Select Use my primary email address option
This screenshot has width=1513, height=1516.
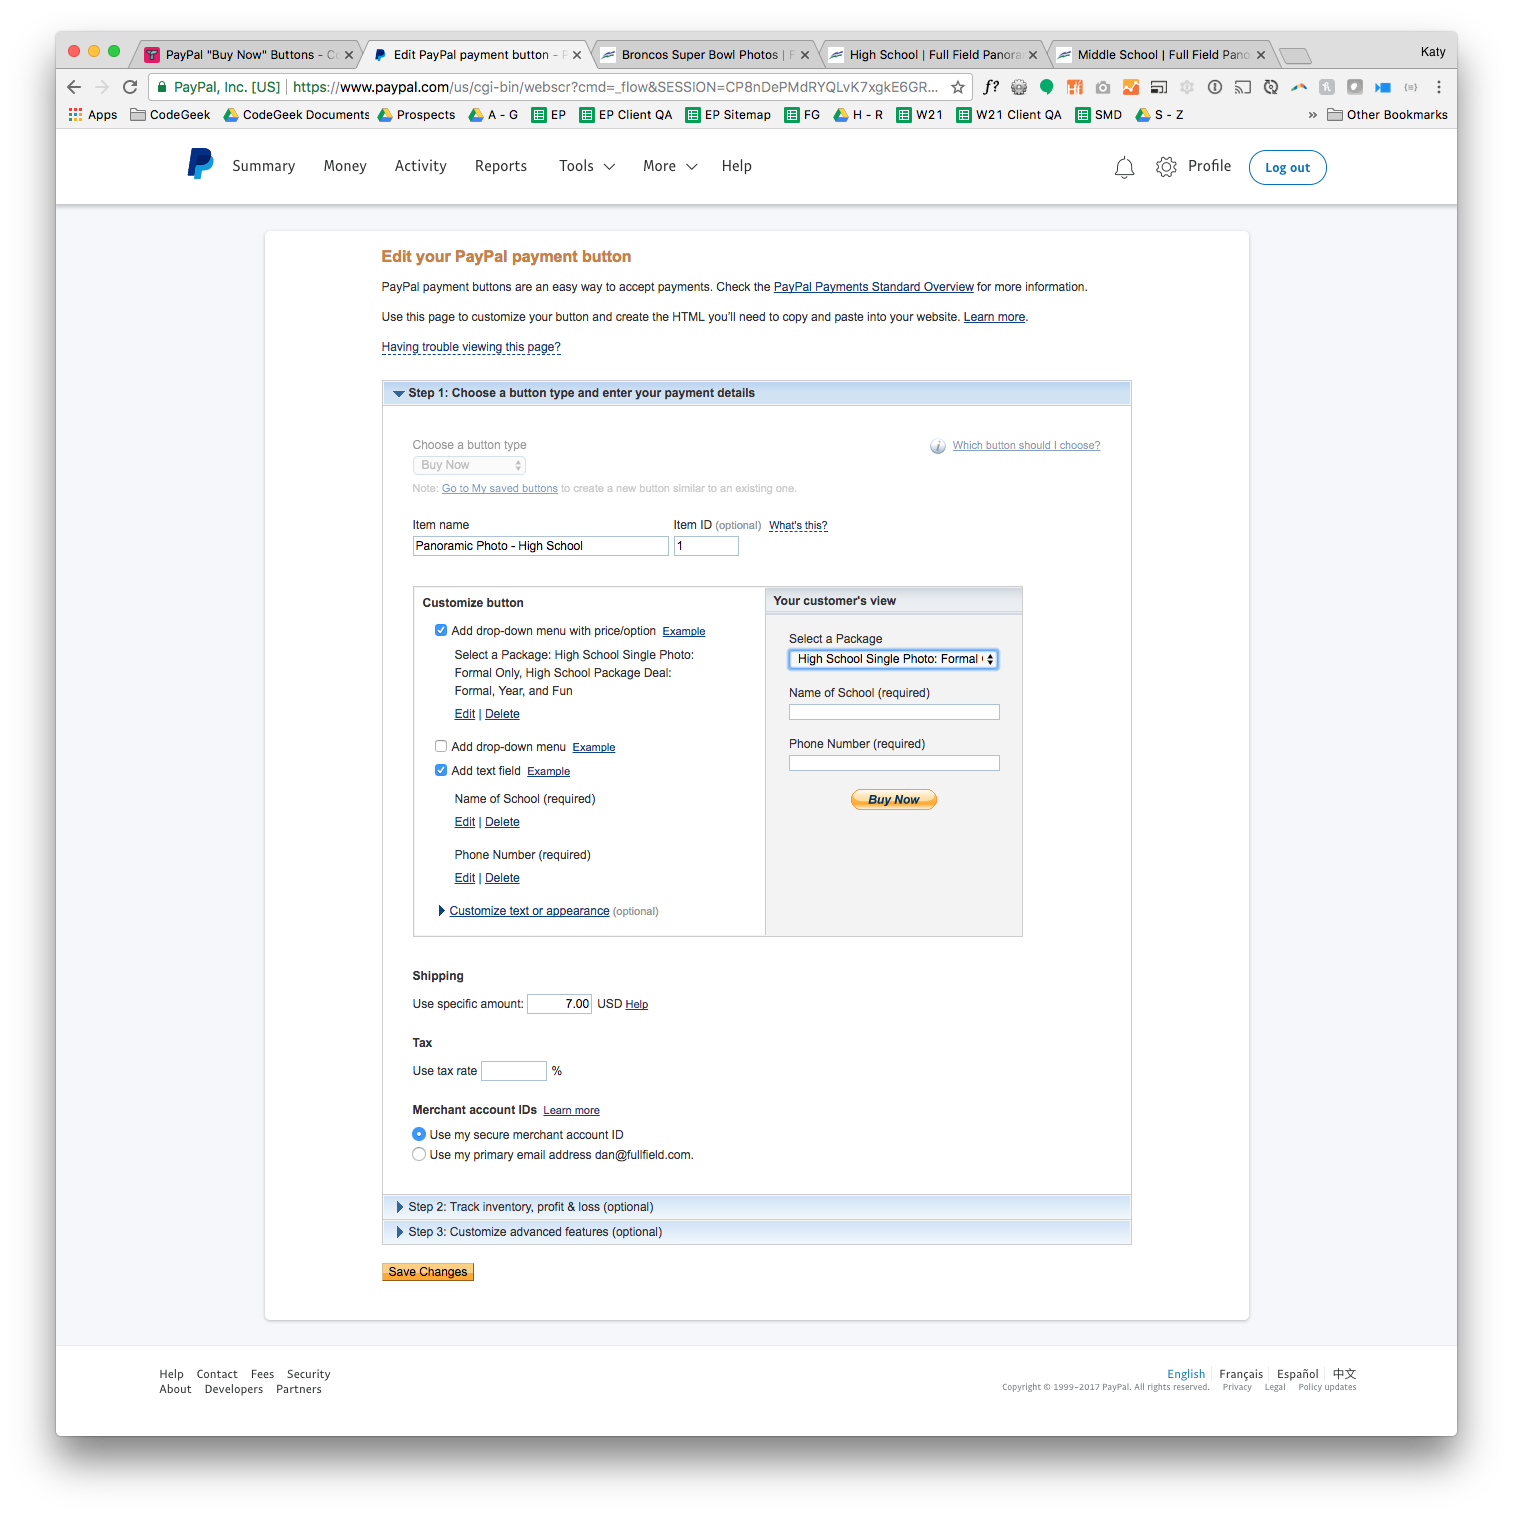[x=419, y=1154]
